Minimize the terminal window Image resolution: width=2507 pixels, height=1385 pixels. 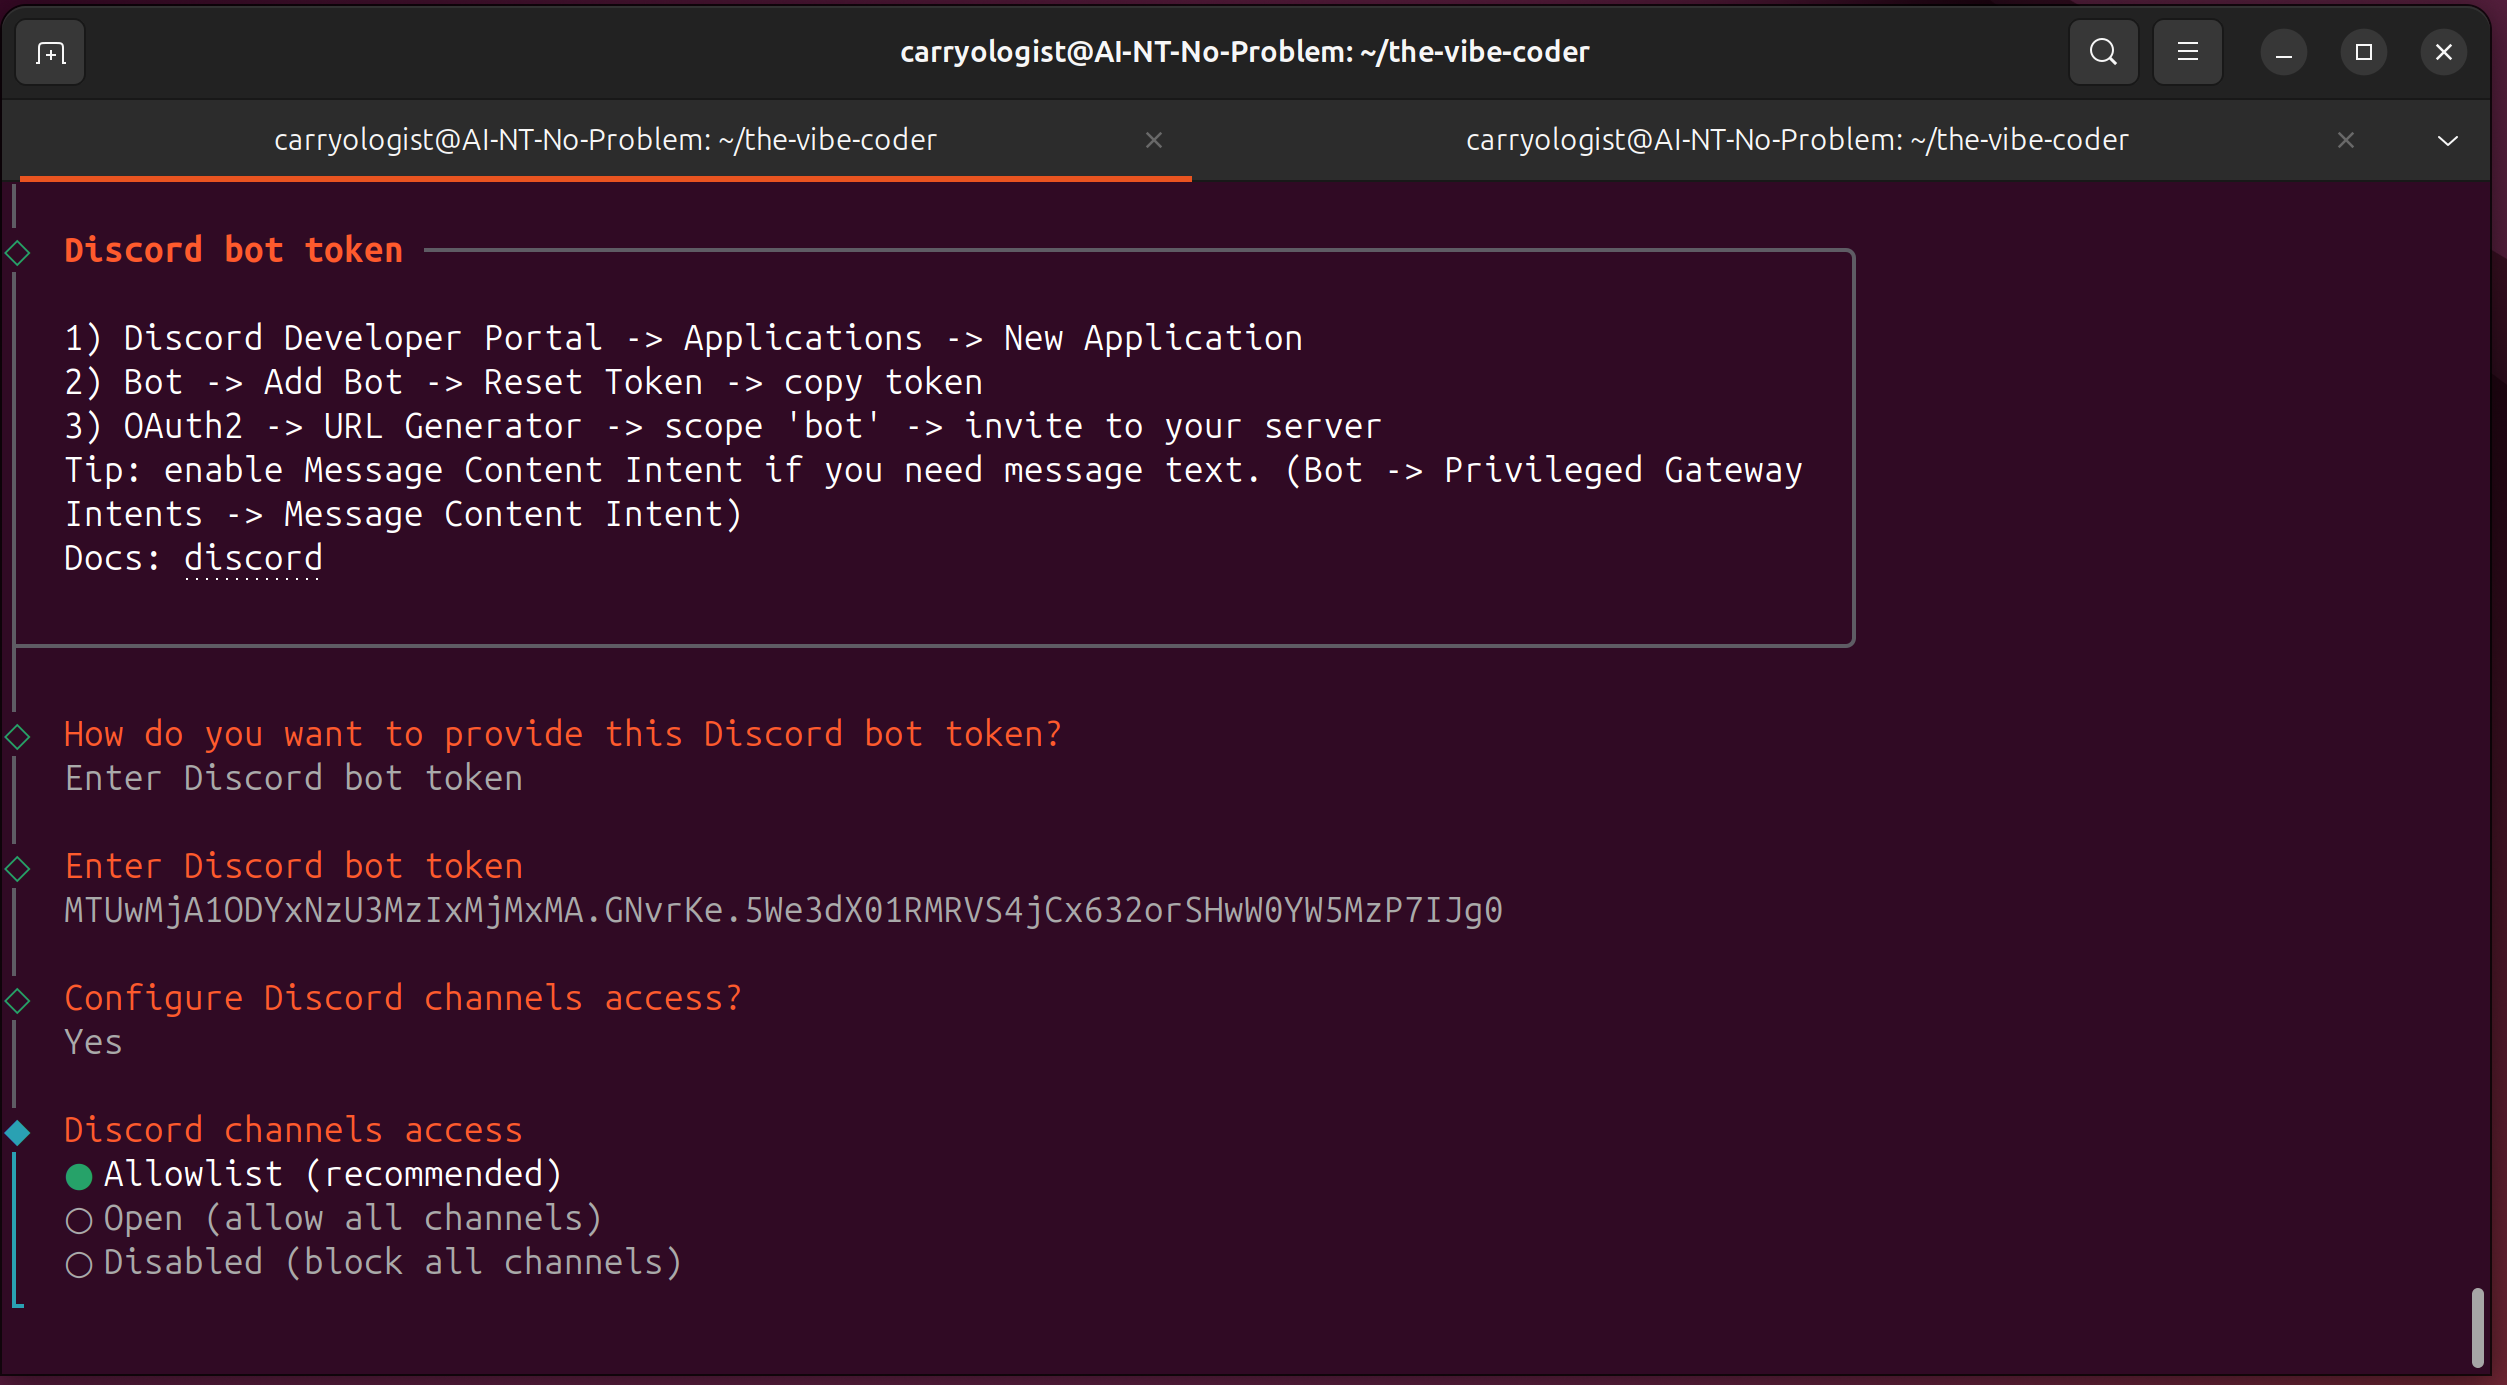pos(2283,52)
